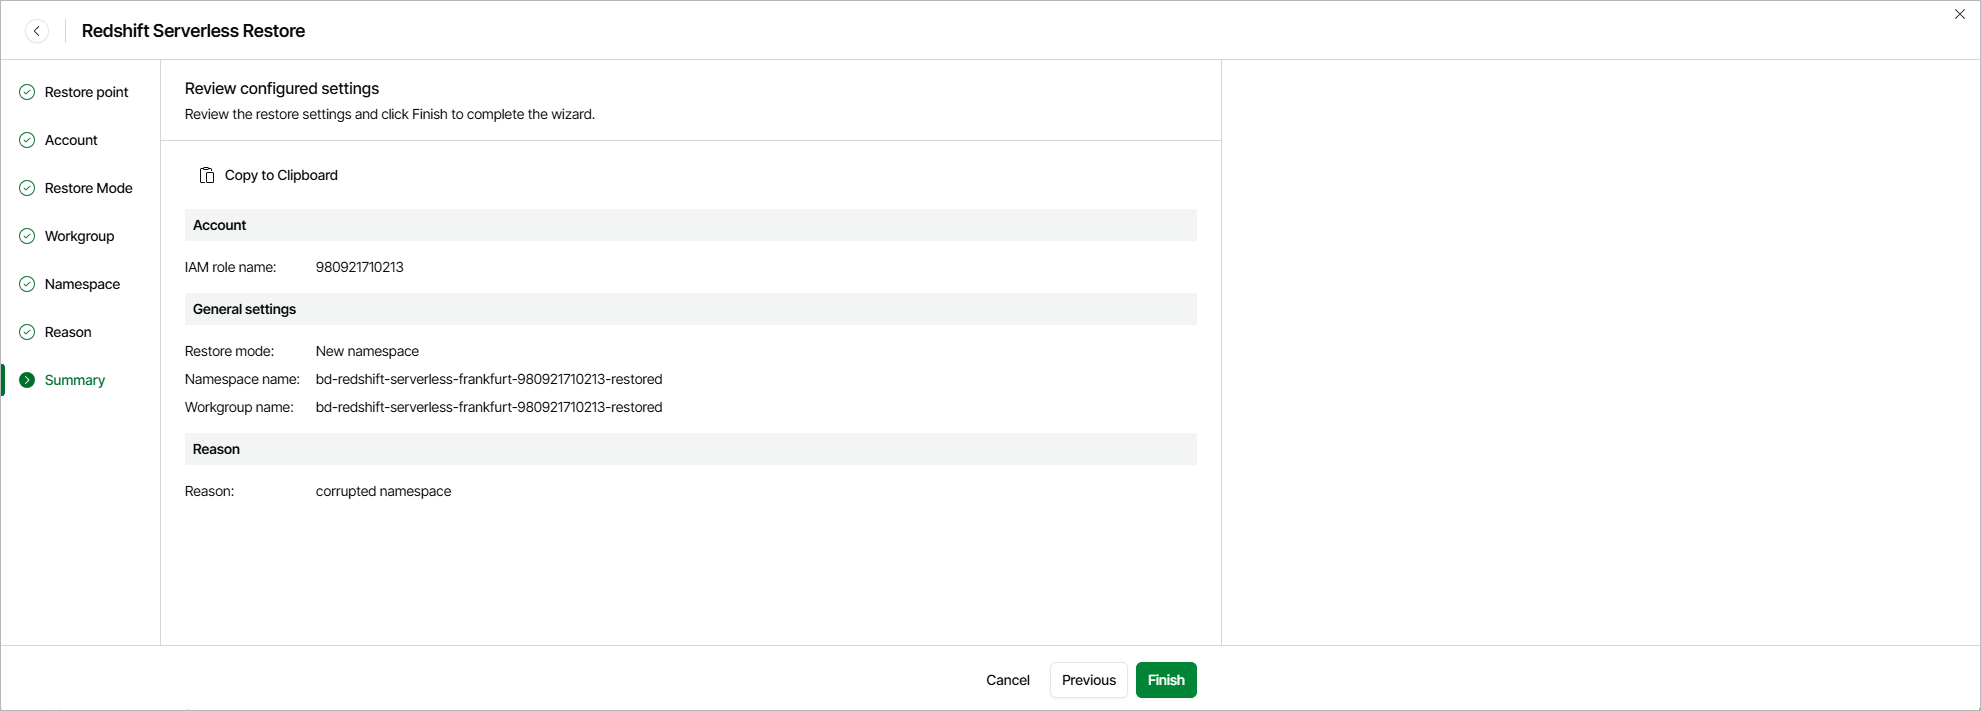1981x711 pixels.
Task: Switch to the Restore Mode step
Action: [88, 188]
